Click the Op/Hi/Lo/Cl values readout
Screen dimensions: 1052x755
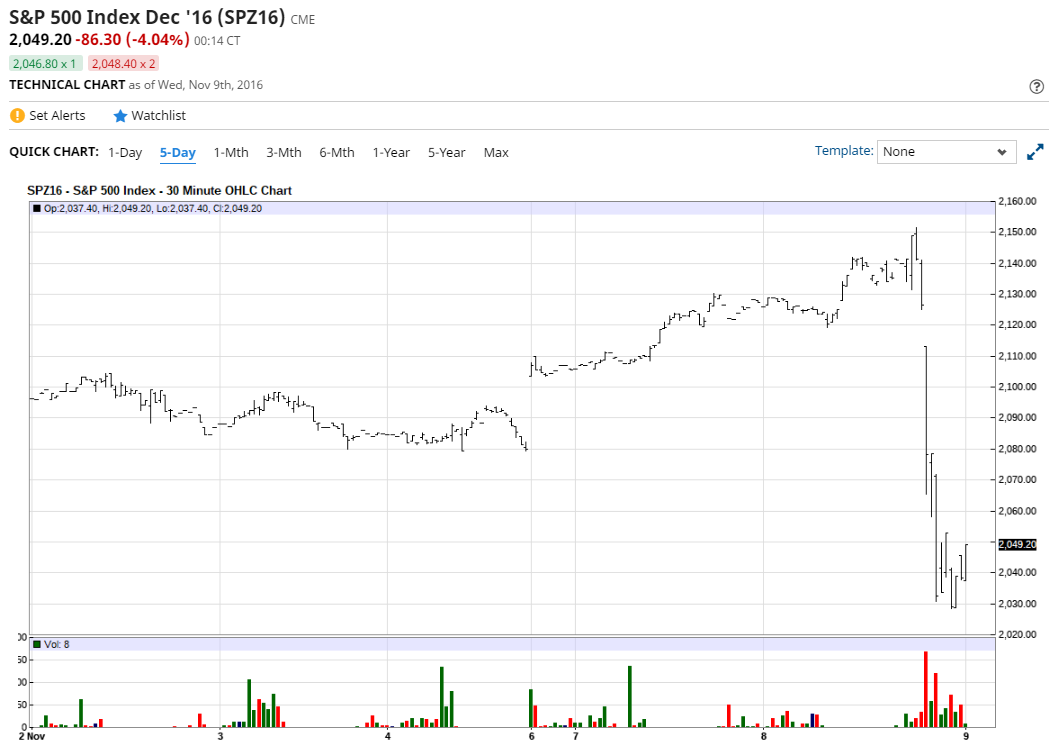click(x=153, y=209)
